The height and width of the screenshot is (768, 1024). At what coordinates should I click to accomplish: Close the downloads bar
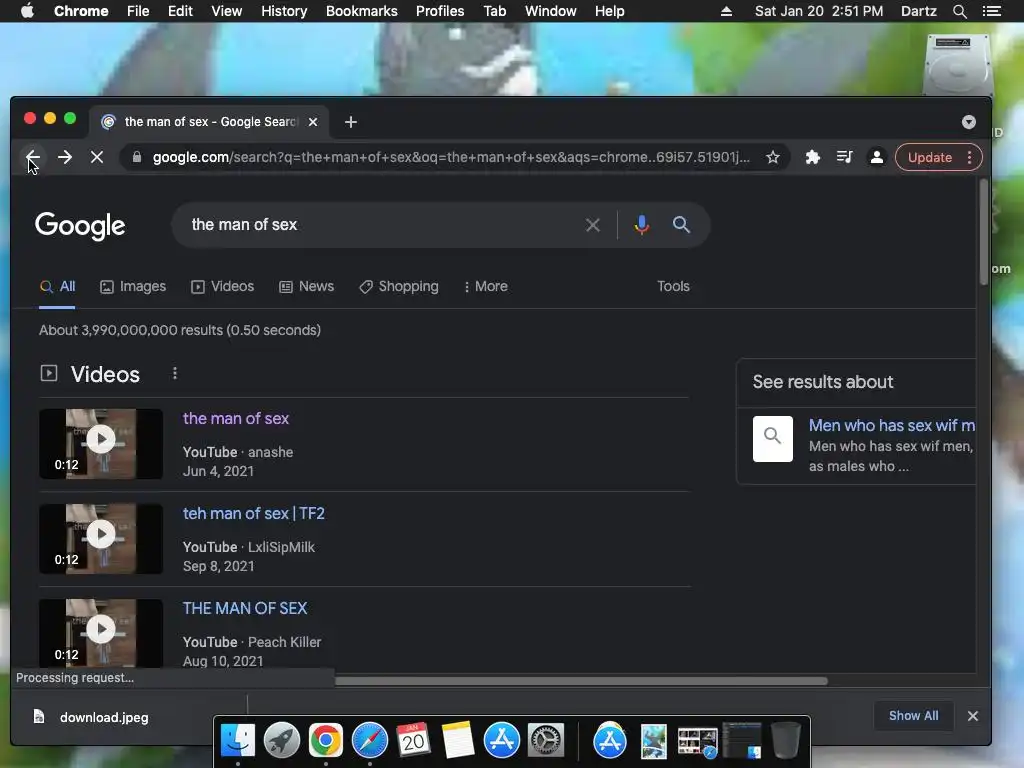(972, 716)
